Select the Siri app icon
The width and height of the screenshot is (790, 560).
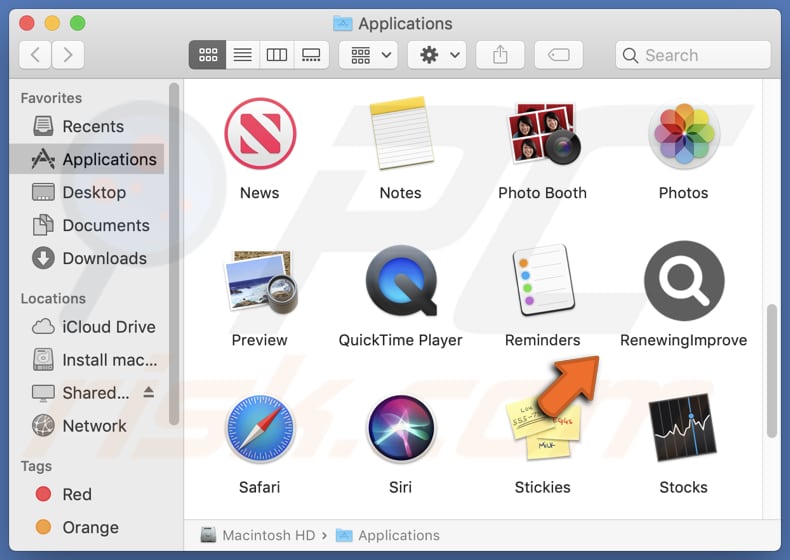tap(401, 428)
